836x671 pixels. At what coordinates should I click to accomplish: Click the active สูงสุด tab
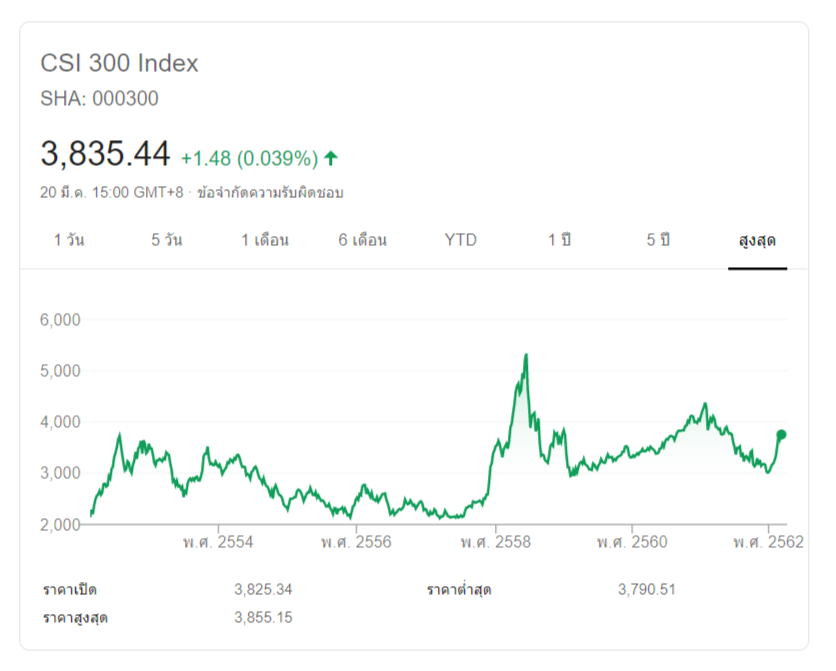[x=757, y=241]
